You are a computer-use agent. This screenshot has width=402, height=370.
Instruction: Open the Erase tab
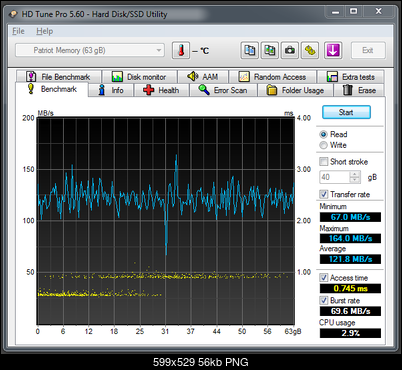(x=359, y=90)
